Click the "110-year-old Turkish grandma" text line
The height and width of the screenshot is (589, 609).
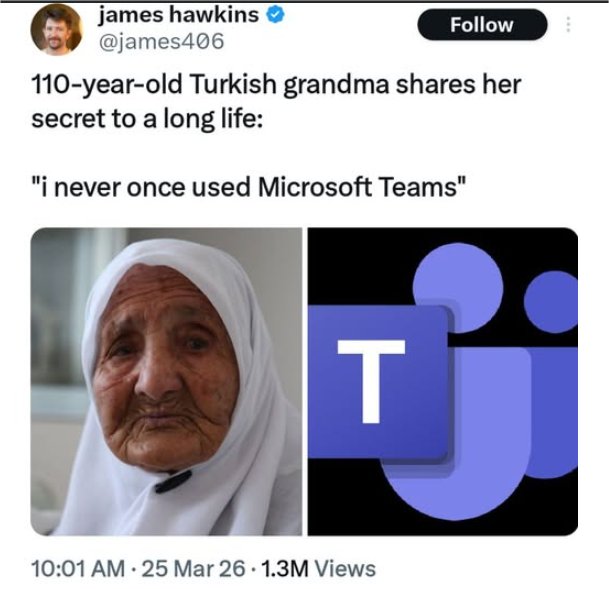[210, 84]
